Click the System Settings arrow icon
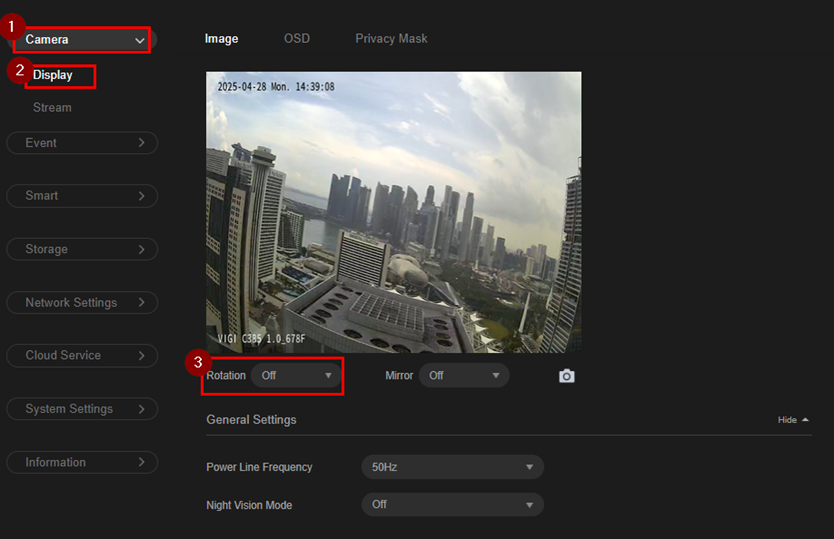 click(x=141, y=409)
